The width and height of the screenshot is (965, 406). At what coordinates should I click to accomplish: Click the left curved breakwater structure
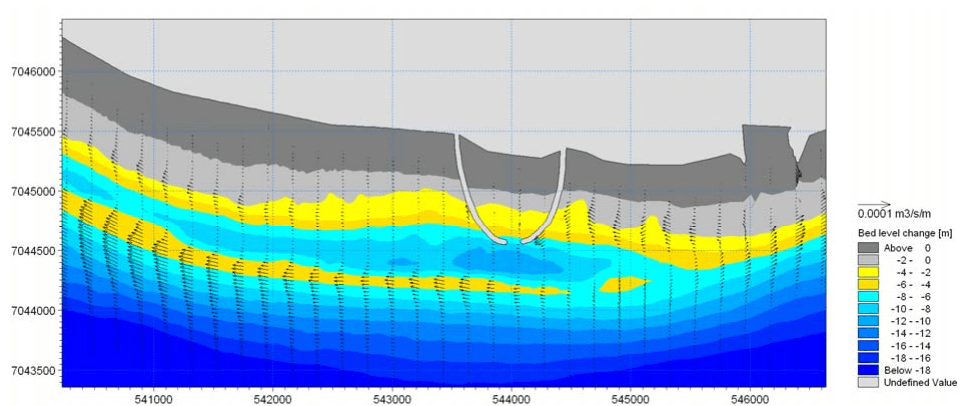click(468, 200)
